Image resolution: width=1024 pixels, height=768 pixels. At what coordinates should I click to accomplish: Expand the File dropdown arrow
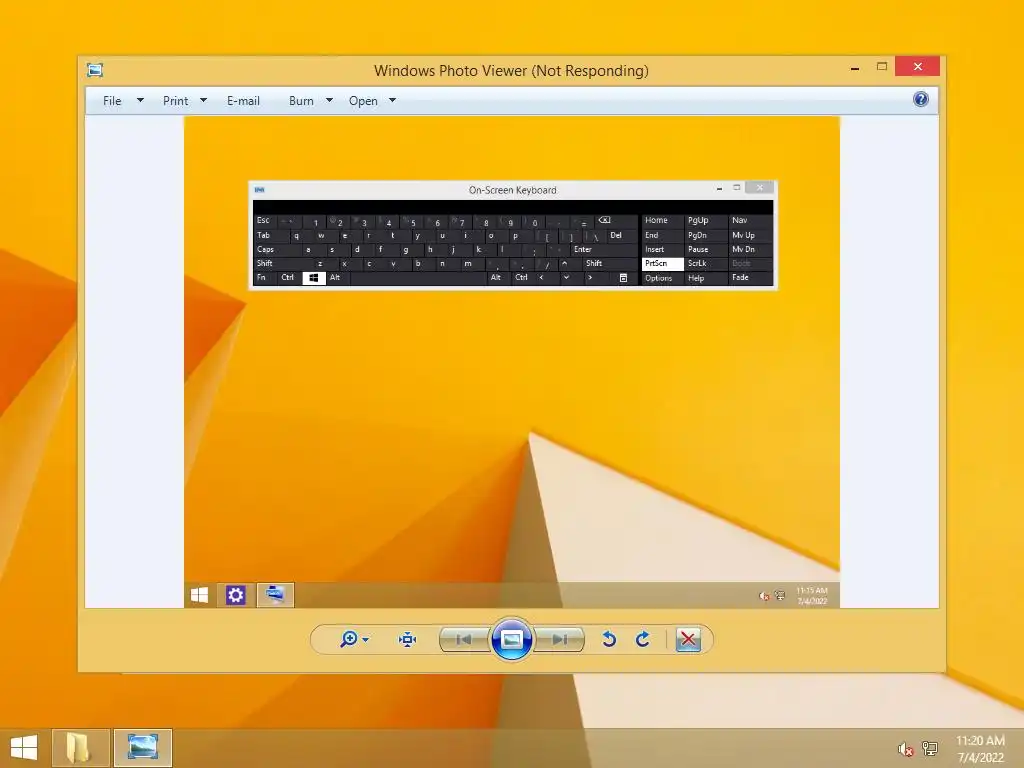coord(140,101)
